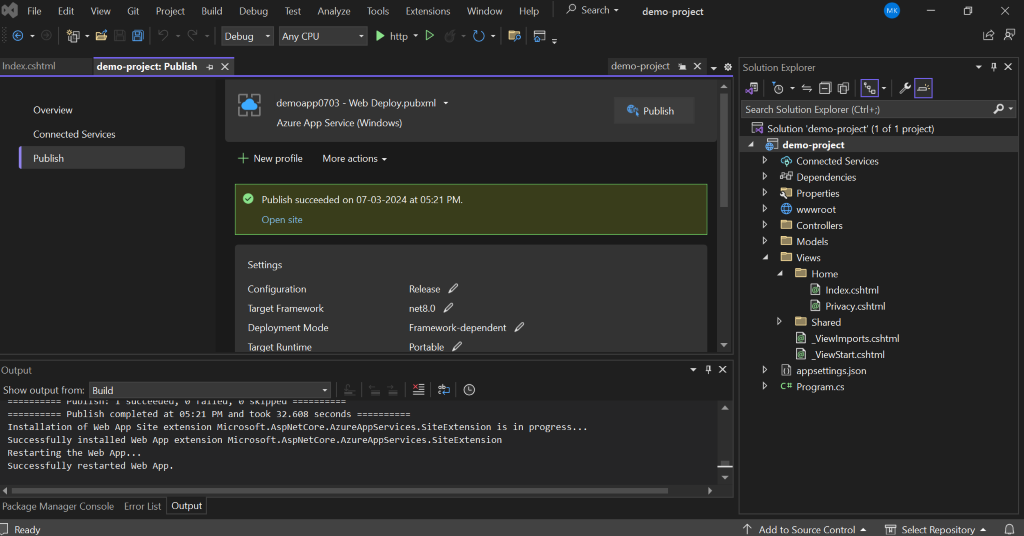Edit Target Runtime Portable pencil icon
Image resolution: width=1024 pixels, height=536 pixels.
457,347
